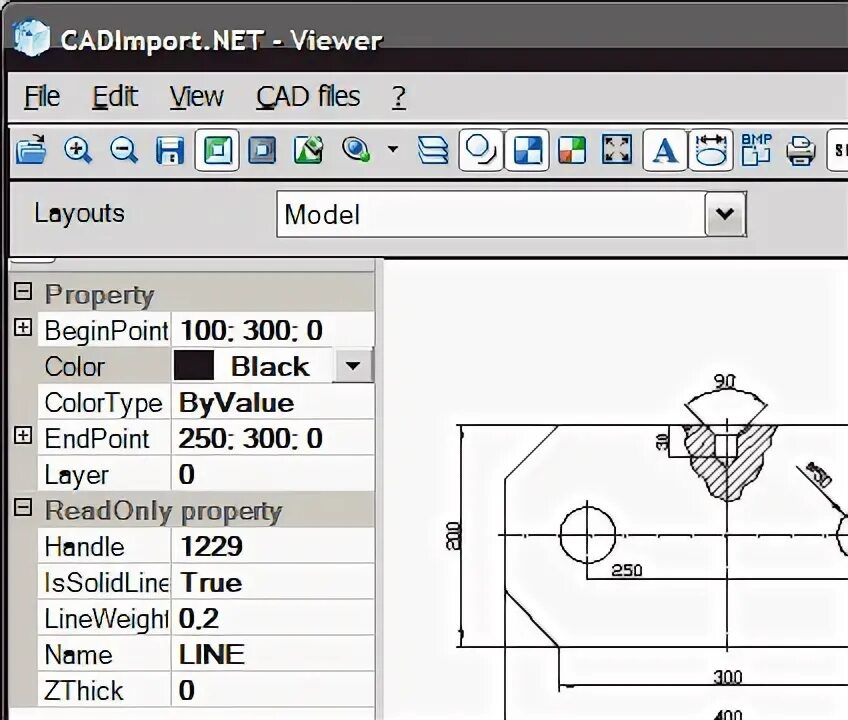Screen dimensions: 848x720
Task: Click the Handle value 1229
Action: tap(211, 546)
